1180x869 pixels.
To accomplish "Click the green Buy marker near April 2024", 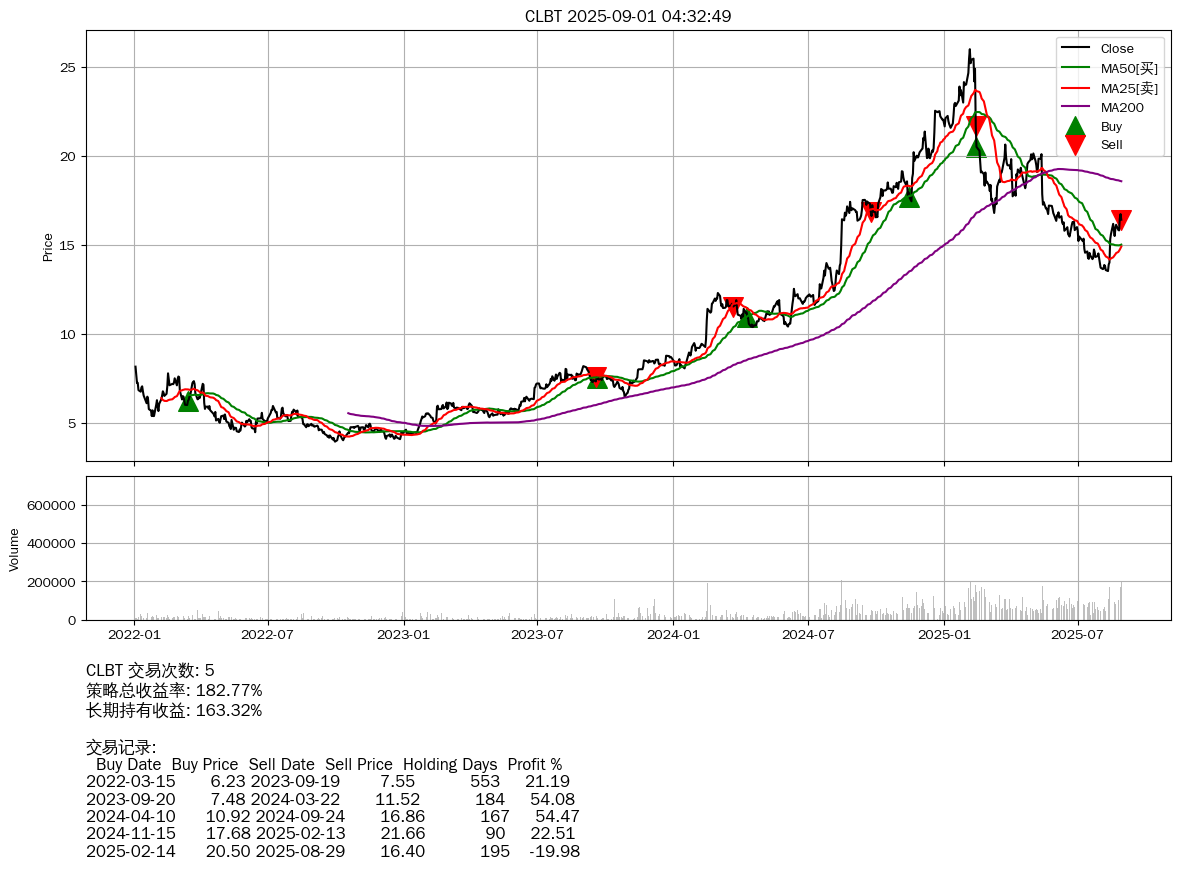I will (747, 318).
